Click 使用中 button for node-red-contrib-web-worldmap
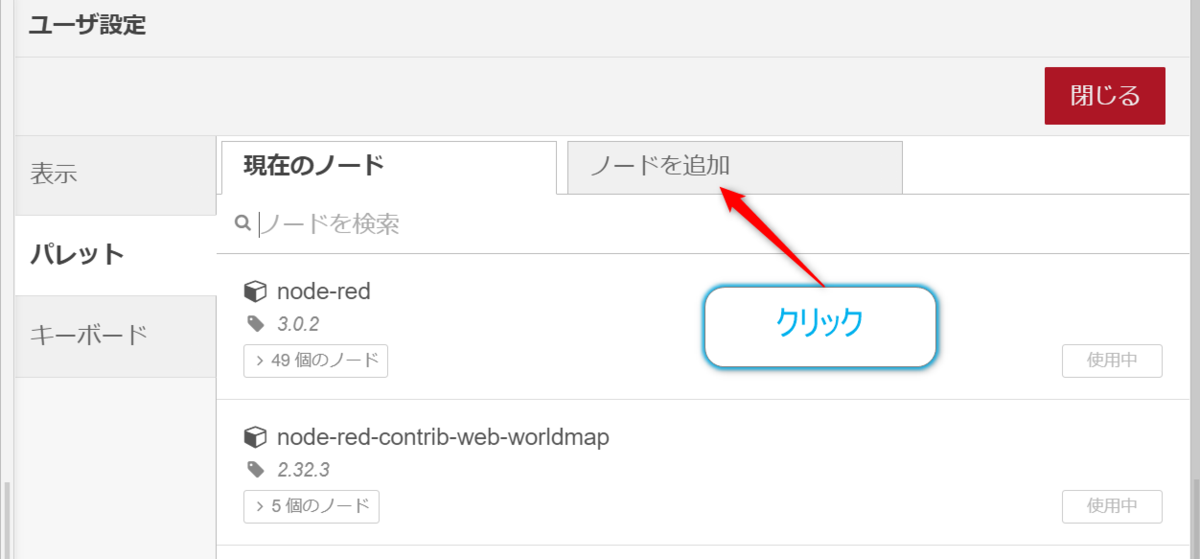The image size is (1200, 559). [x=1112, y=506]
